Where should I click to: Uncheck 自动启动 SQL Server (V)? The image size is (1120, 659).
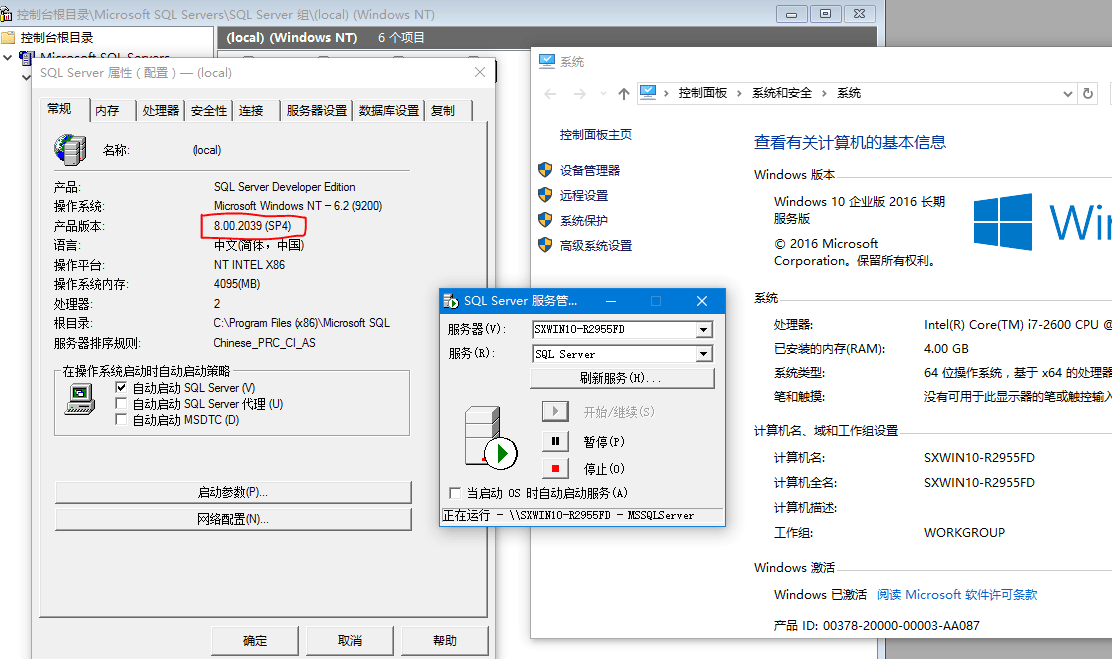[x=121, y=388]
